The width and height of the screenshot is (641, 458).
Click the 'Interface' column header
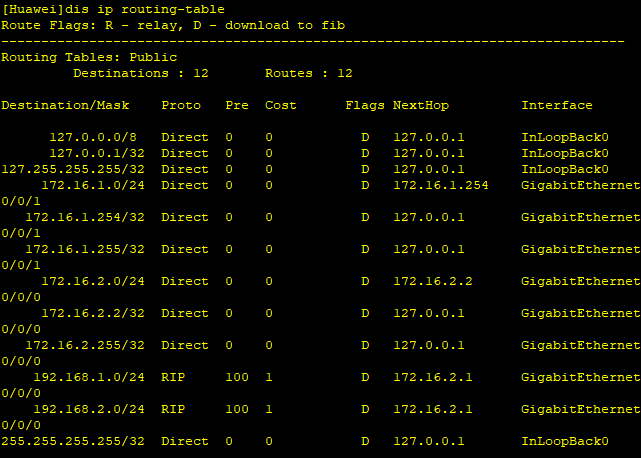[x=557, y=105]
